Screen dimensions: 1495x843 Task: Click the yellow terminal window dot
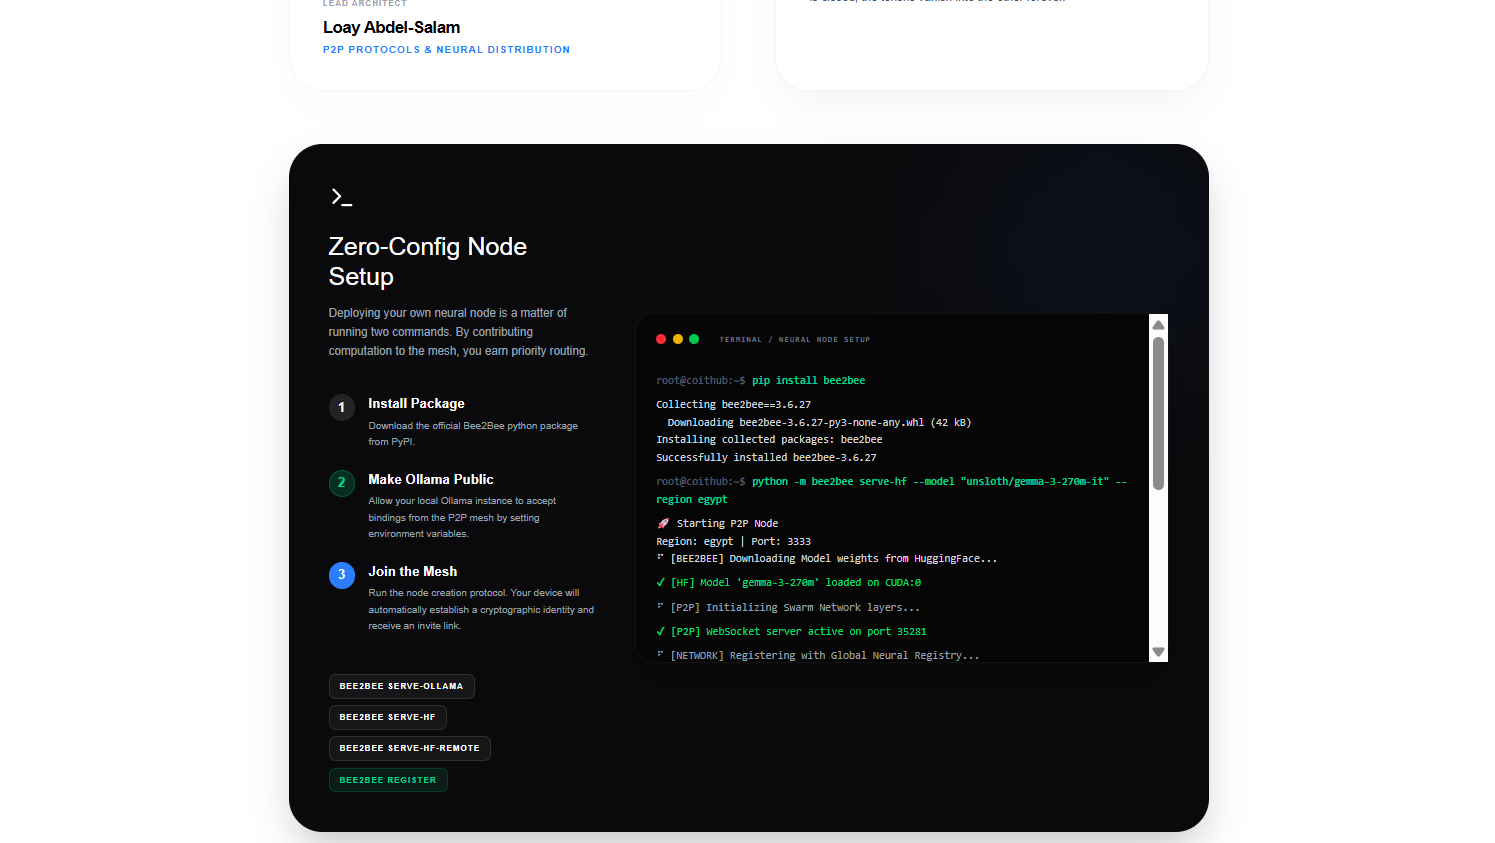tap(678, 339)
